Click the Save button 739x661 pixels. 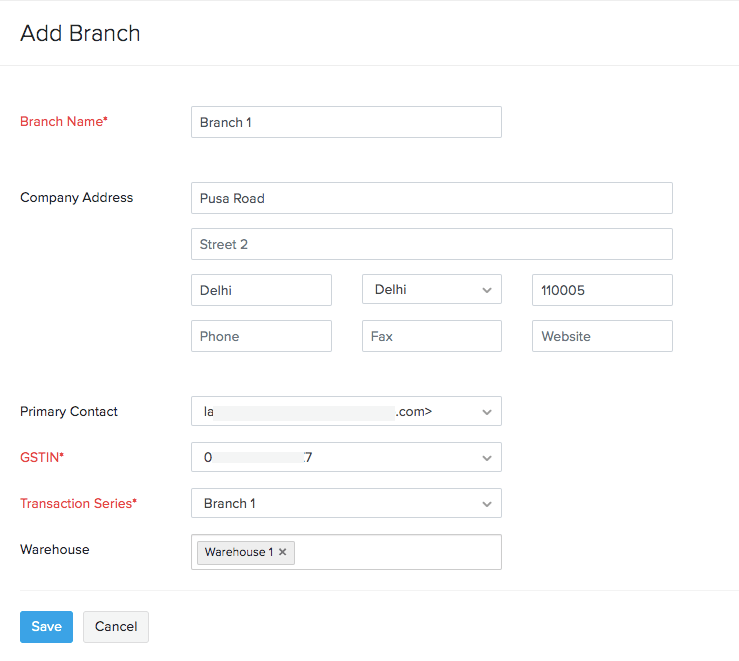point(46,627)
